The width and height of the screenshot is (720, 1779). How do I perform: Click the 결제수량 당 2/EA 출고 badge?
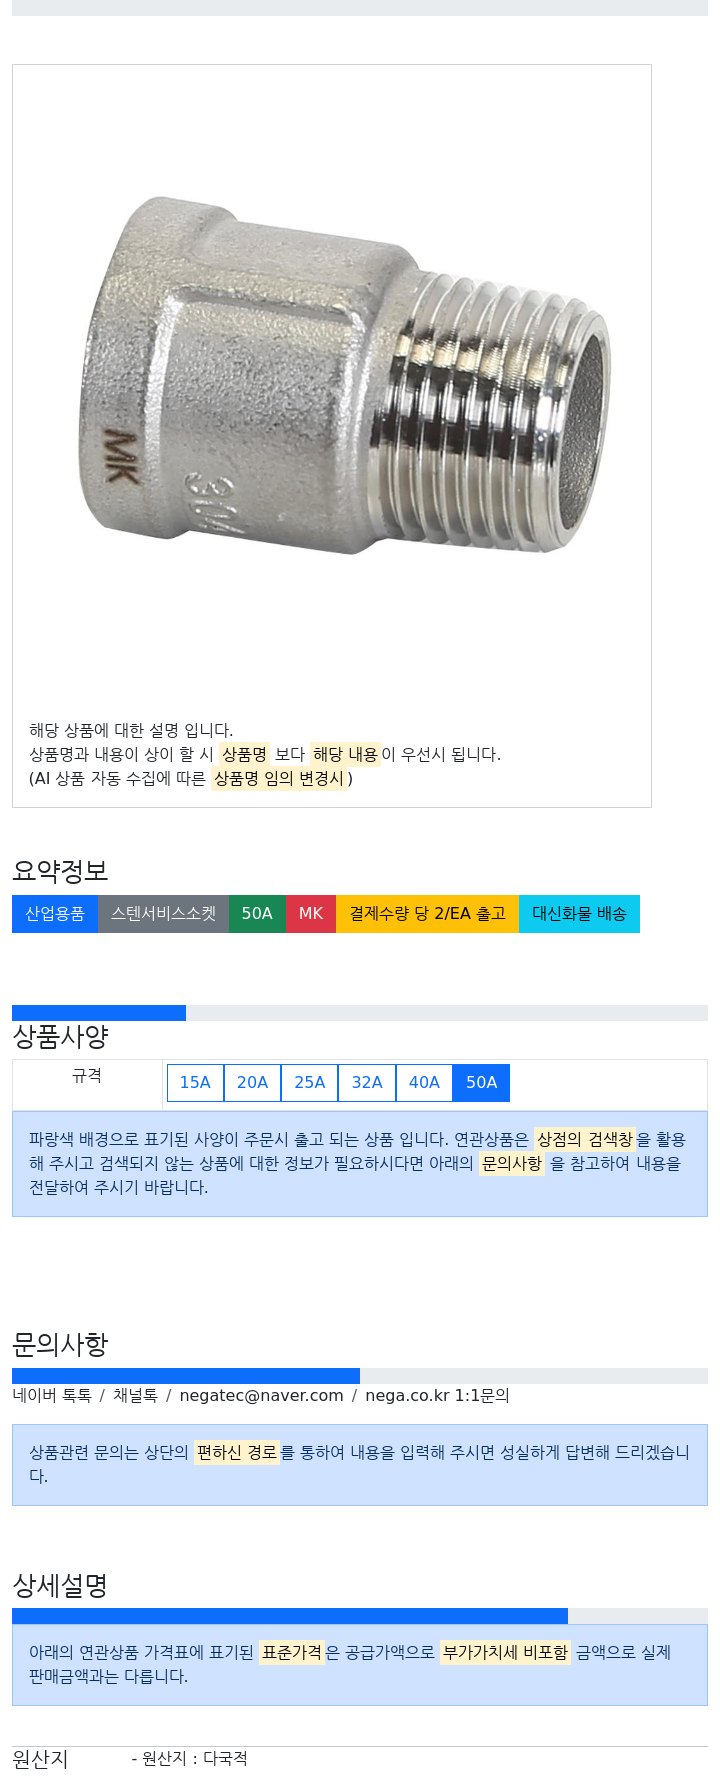pos(427,914)
